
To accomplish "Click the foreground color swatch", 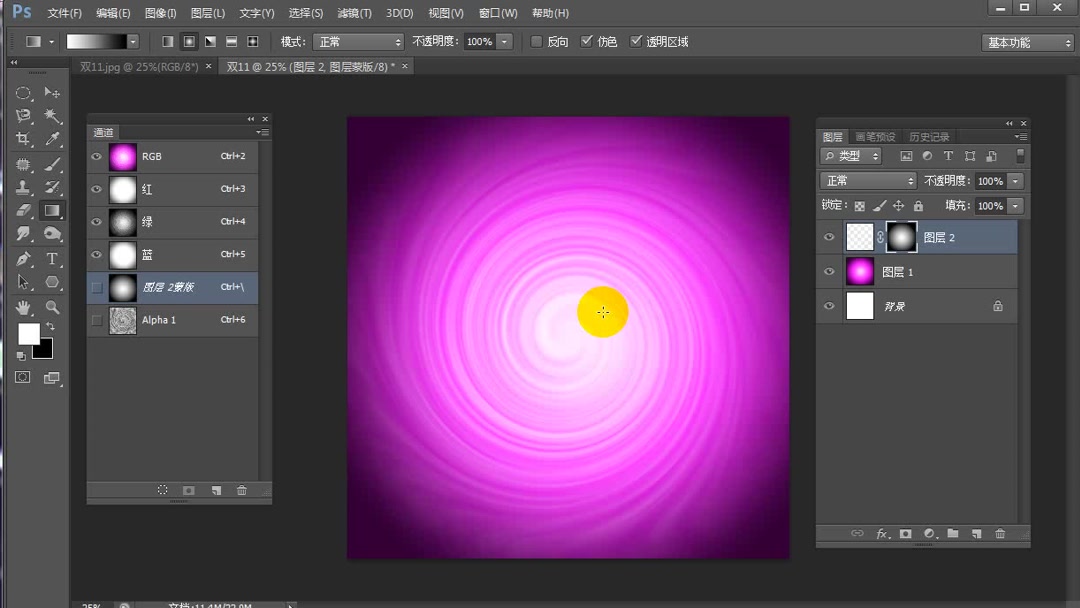I will point(28,333).
